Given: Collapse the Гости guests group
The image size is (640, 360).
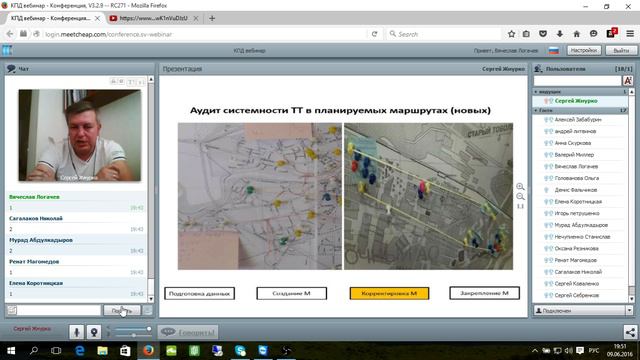Looking at the screenshot, I should 536,110.
